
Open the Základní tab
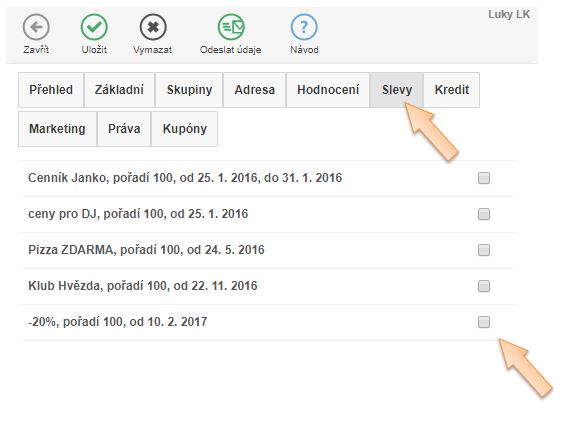119,90
